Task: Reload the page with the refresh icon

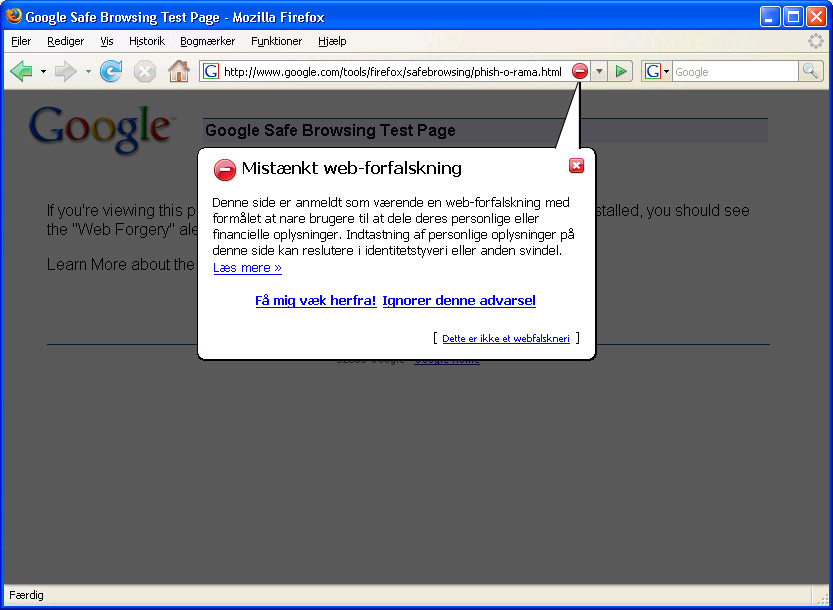Action: [x=111, y=71]
